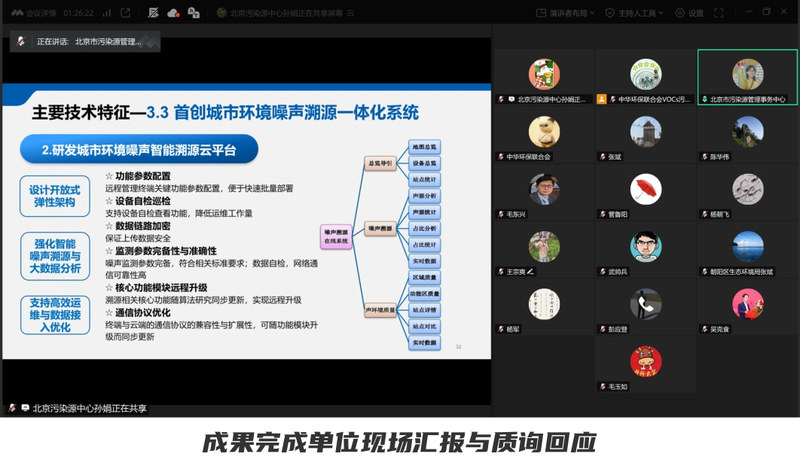The width and height of the screenshot is (800, 469).
Task: Open the 设置 settings menu item
Action: 690,13
